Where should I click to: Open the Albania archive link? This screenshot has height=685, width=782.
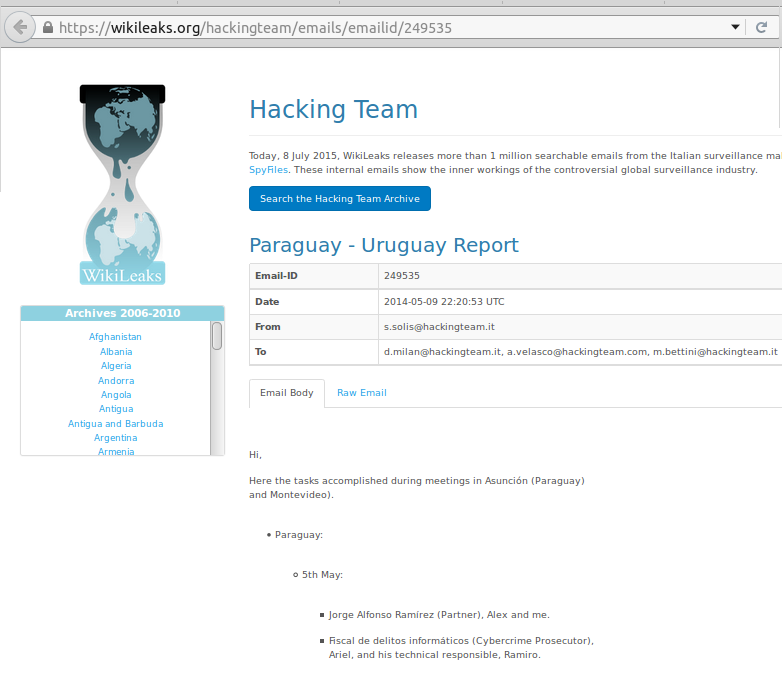(116, 352)
